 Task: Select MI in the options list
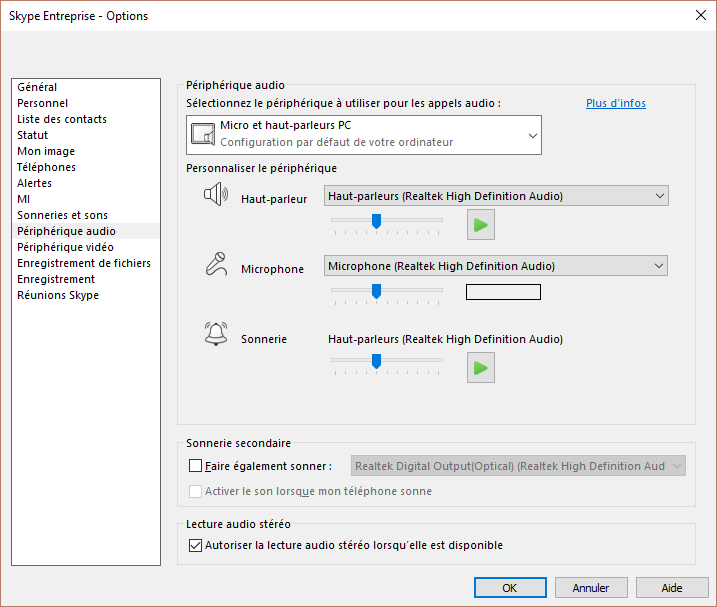86,199
